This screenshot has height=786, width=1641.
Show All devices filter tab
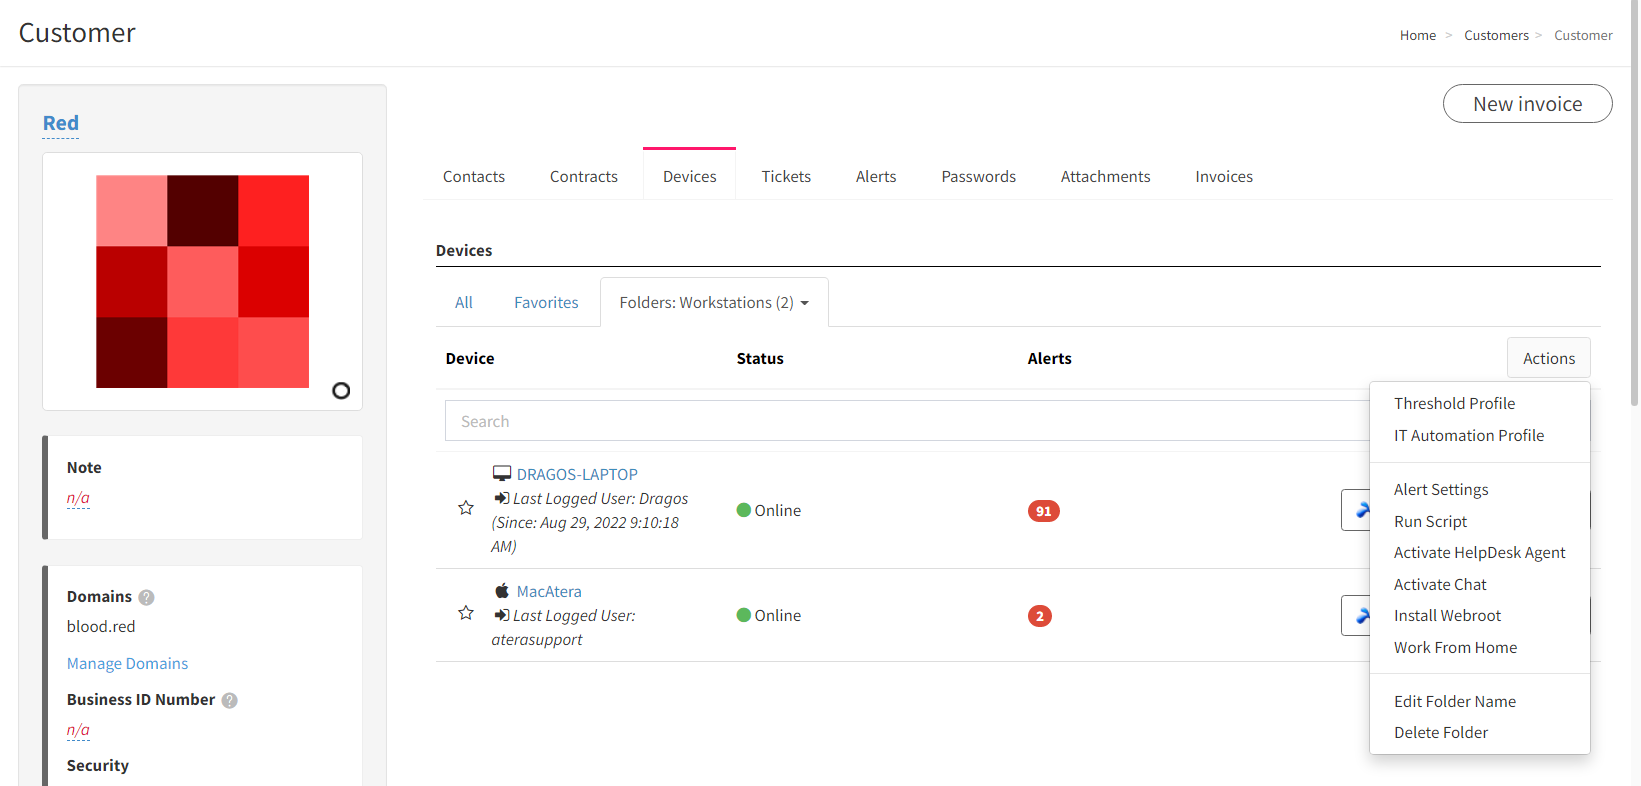tap(464, 302)
